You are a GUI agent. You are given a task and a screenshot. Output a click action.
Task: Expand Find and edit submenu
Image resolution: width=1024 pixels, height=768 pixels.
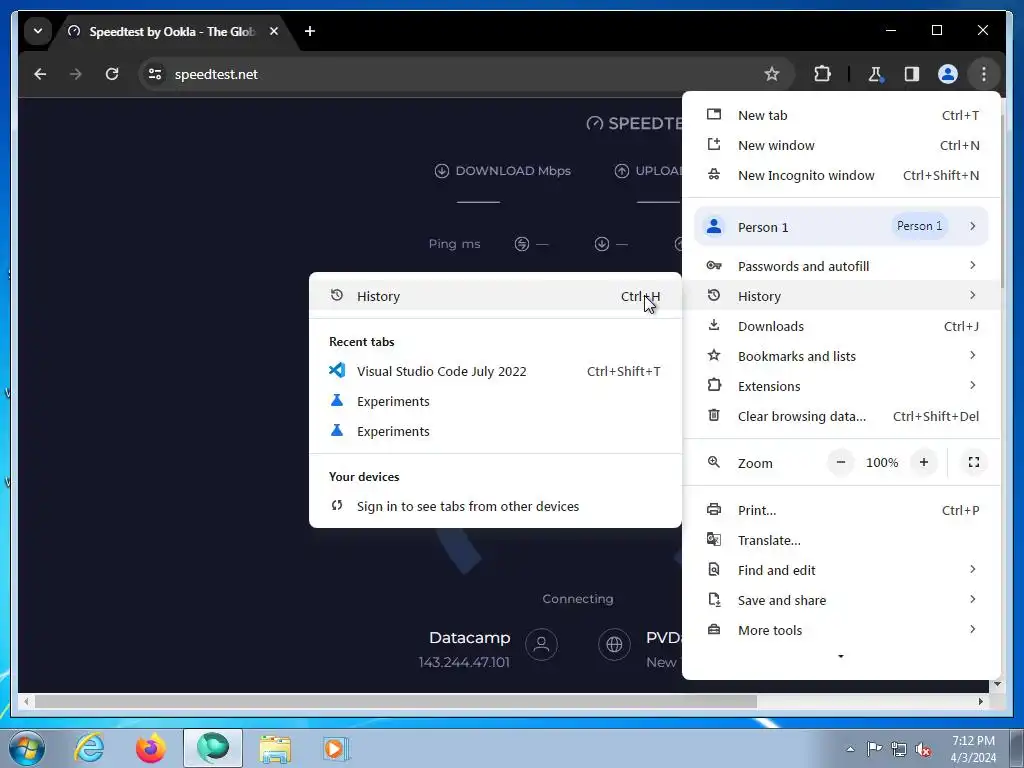pos(841,570)
